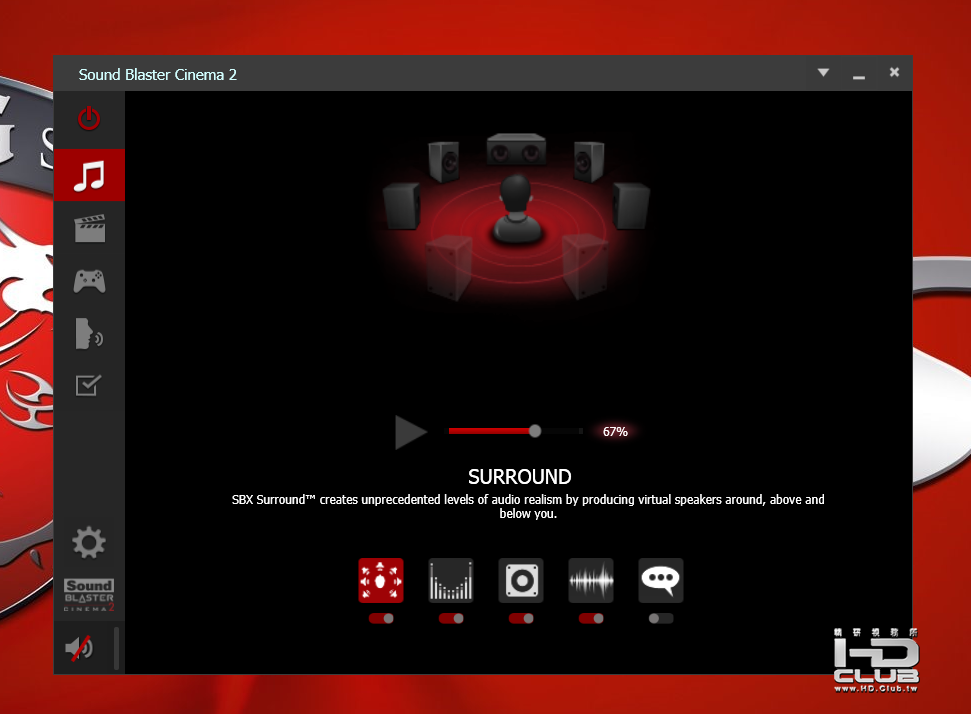Image resolution: width=971 pixels, height=714 pixels.
Task: Toggle the muted speaker icon
Action: 79,648
